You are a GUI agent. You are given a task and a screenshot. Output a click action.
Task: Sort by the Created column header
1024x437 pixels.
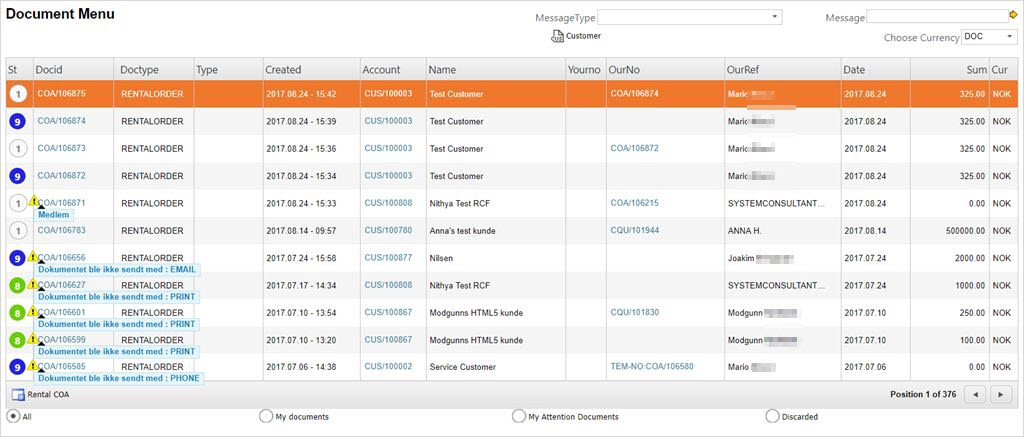coord(283,70)
